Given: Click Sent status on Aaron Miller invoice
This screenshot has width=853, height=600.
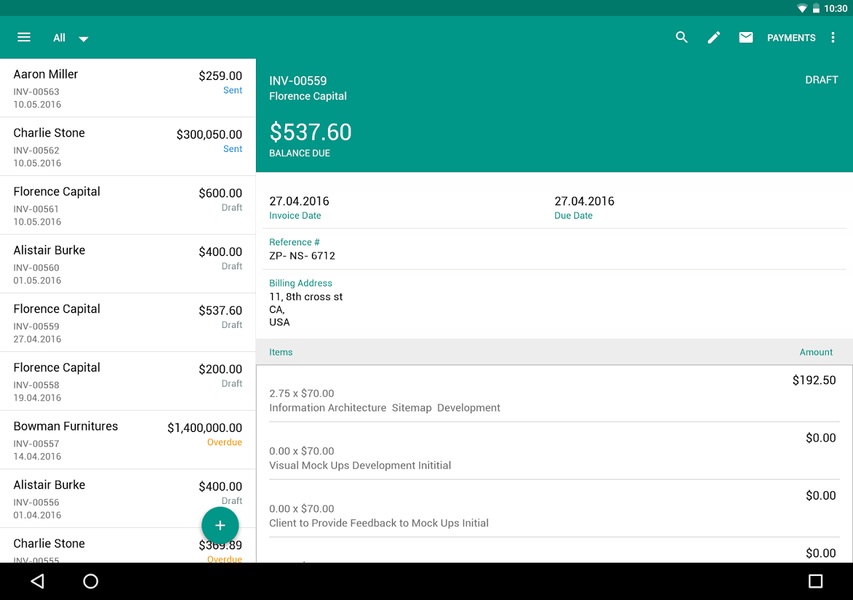Looking at the screenshot, I should (x=232, y=90).
